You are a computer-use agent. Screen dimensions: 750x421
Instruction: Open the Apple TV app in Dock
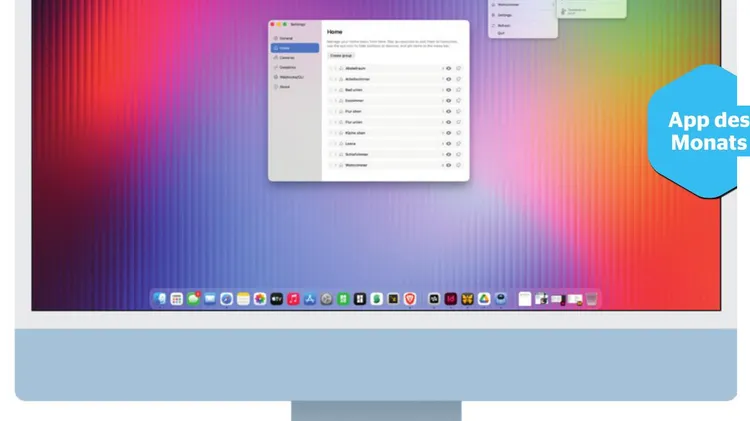pos(277,298)
